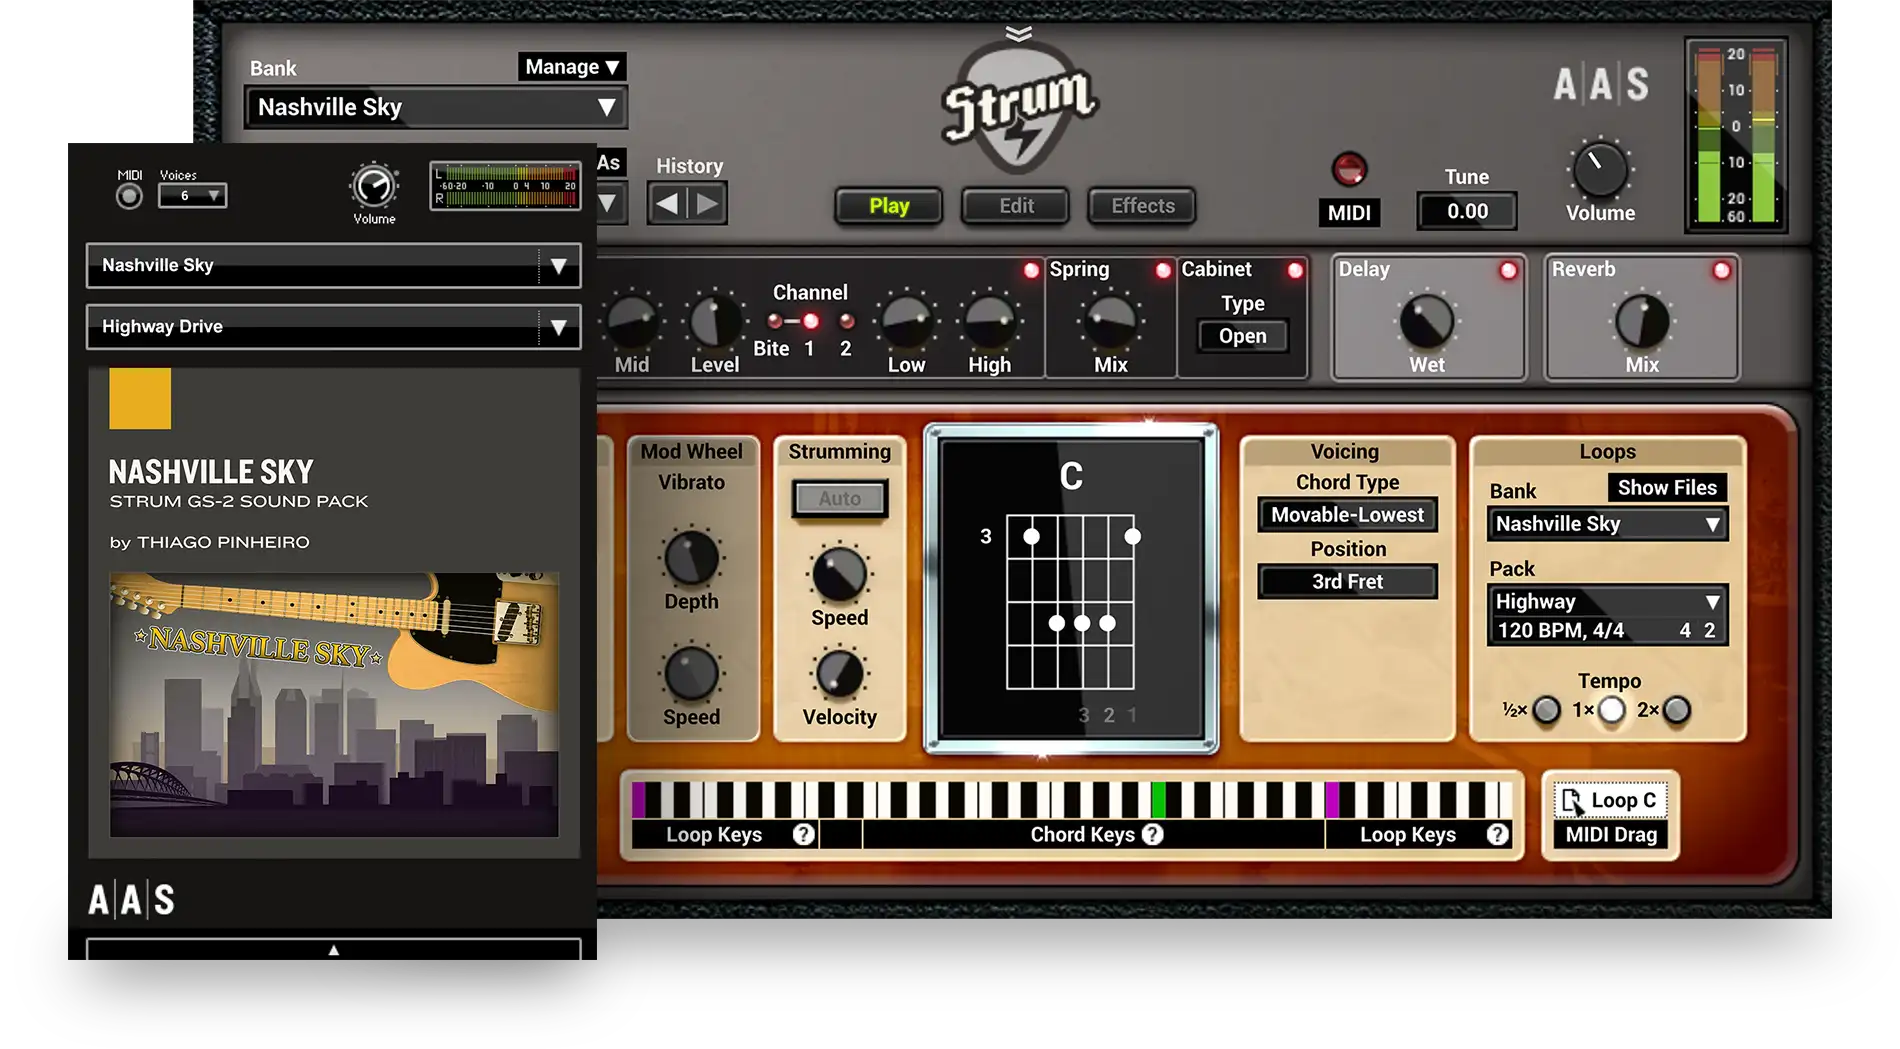Enable Auto strumming
1900x1049 pixels.
[x=839, y=498]
